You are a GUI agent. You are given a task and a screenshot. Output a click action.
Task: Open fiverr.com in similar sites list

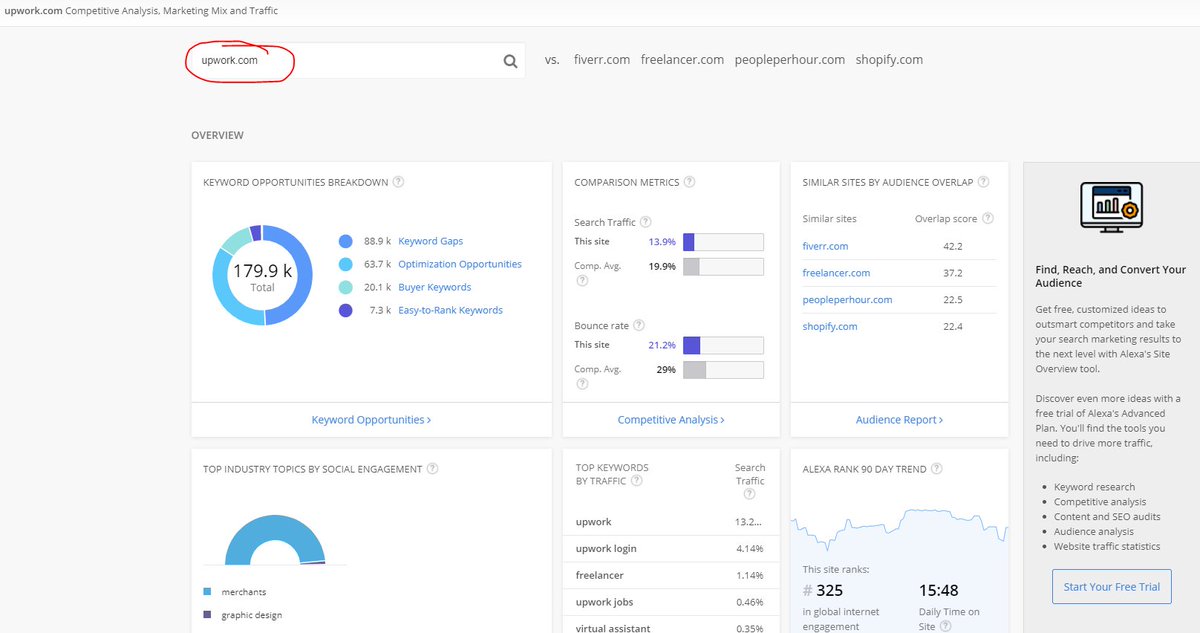point(825,246)
